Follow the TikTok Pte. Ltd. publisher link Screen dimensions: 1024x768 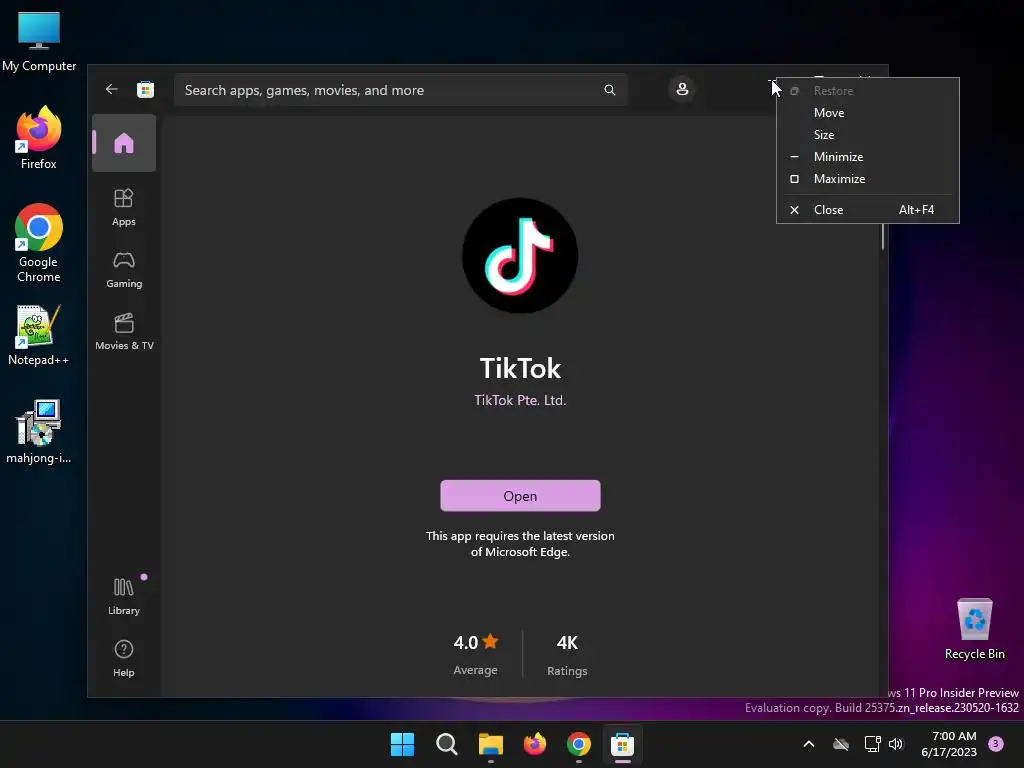520,400
